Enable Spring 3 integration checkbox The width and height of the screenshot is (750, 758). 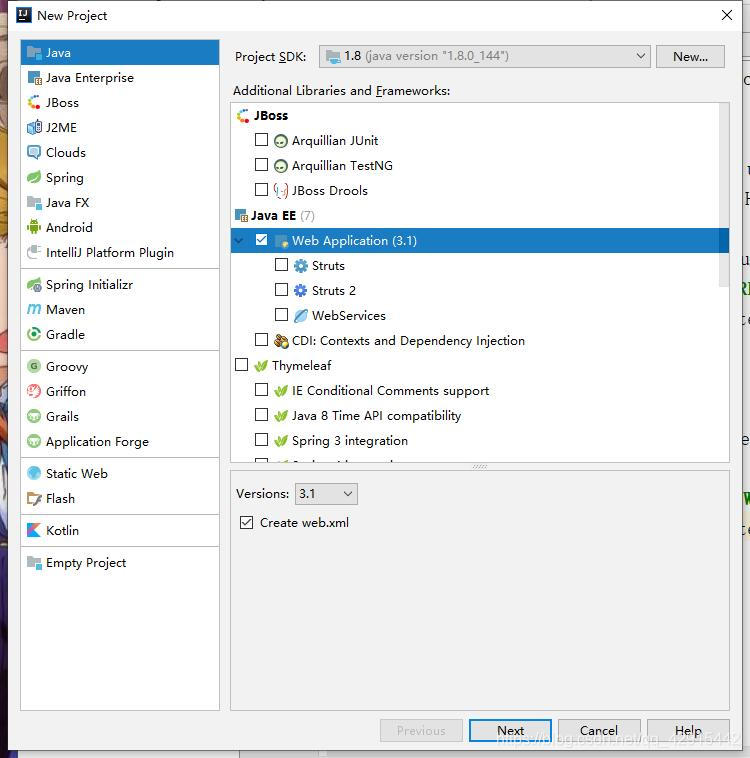261,440
